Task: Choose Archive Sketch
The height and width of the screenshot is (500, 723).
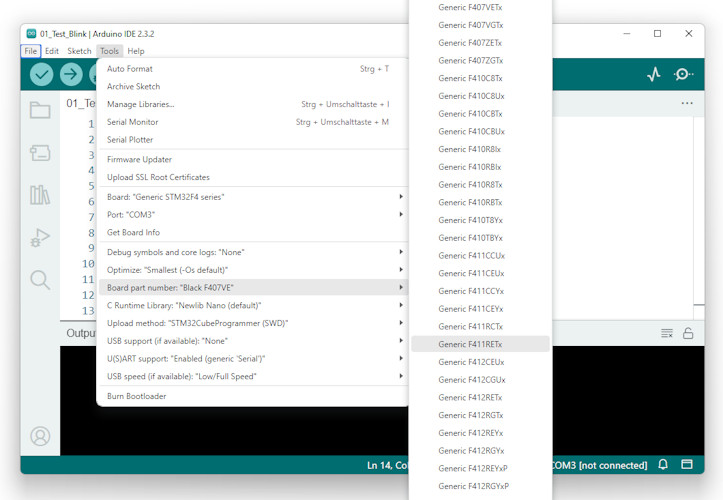Action: tap(252, 87)
